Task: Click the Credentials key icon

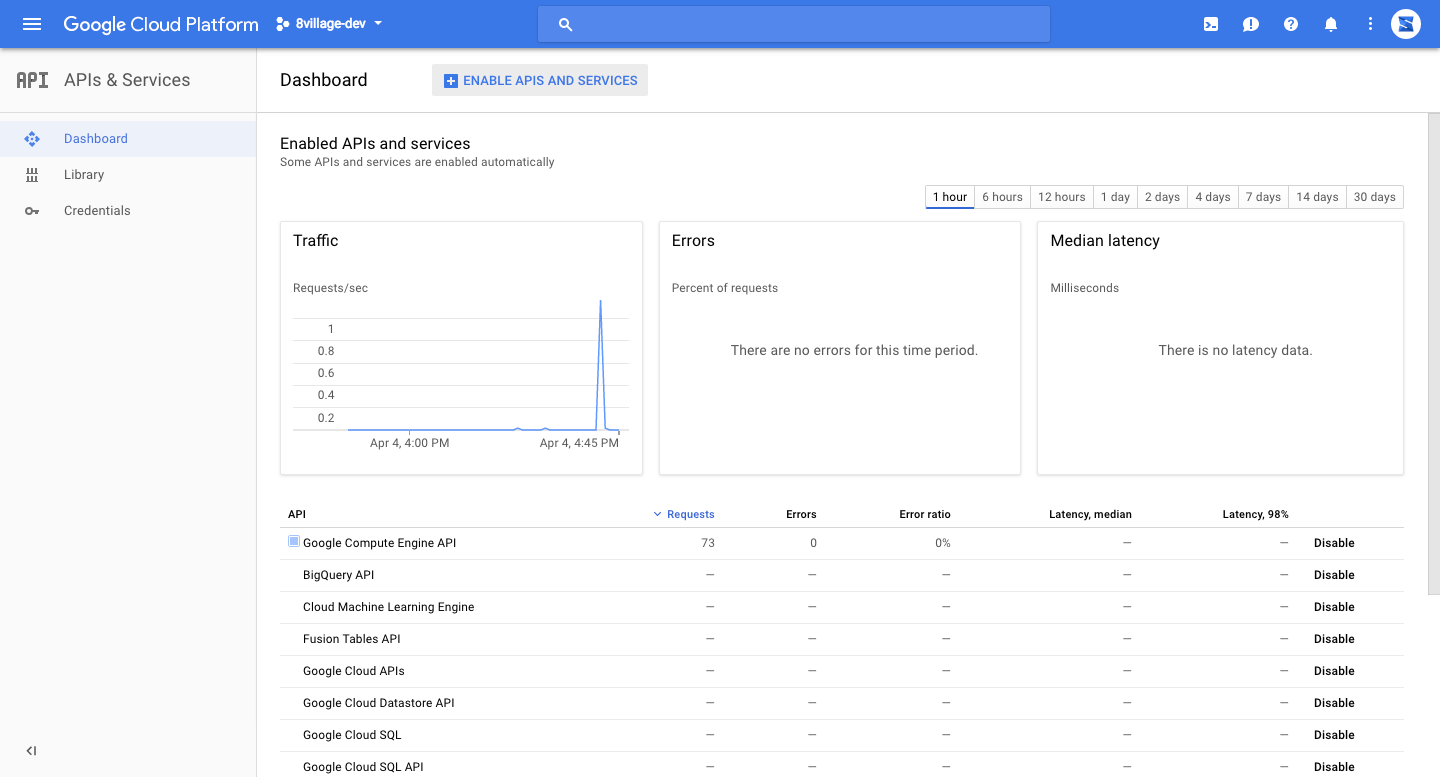Action: coord(32,211)
